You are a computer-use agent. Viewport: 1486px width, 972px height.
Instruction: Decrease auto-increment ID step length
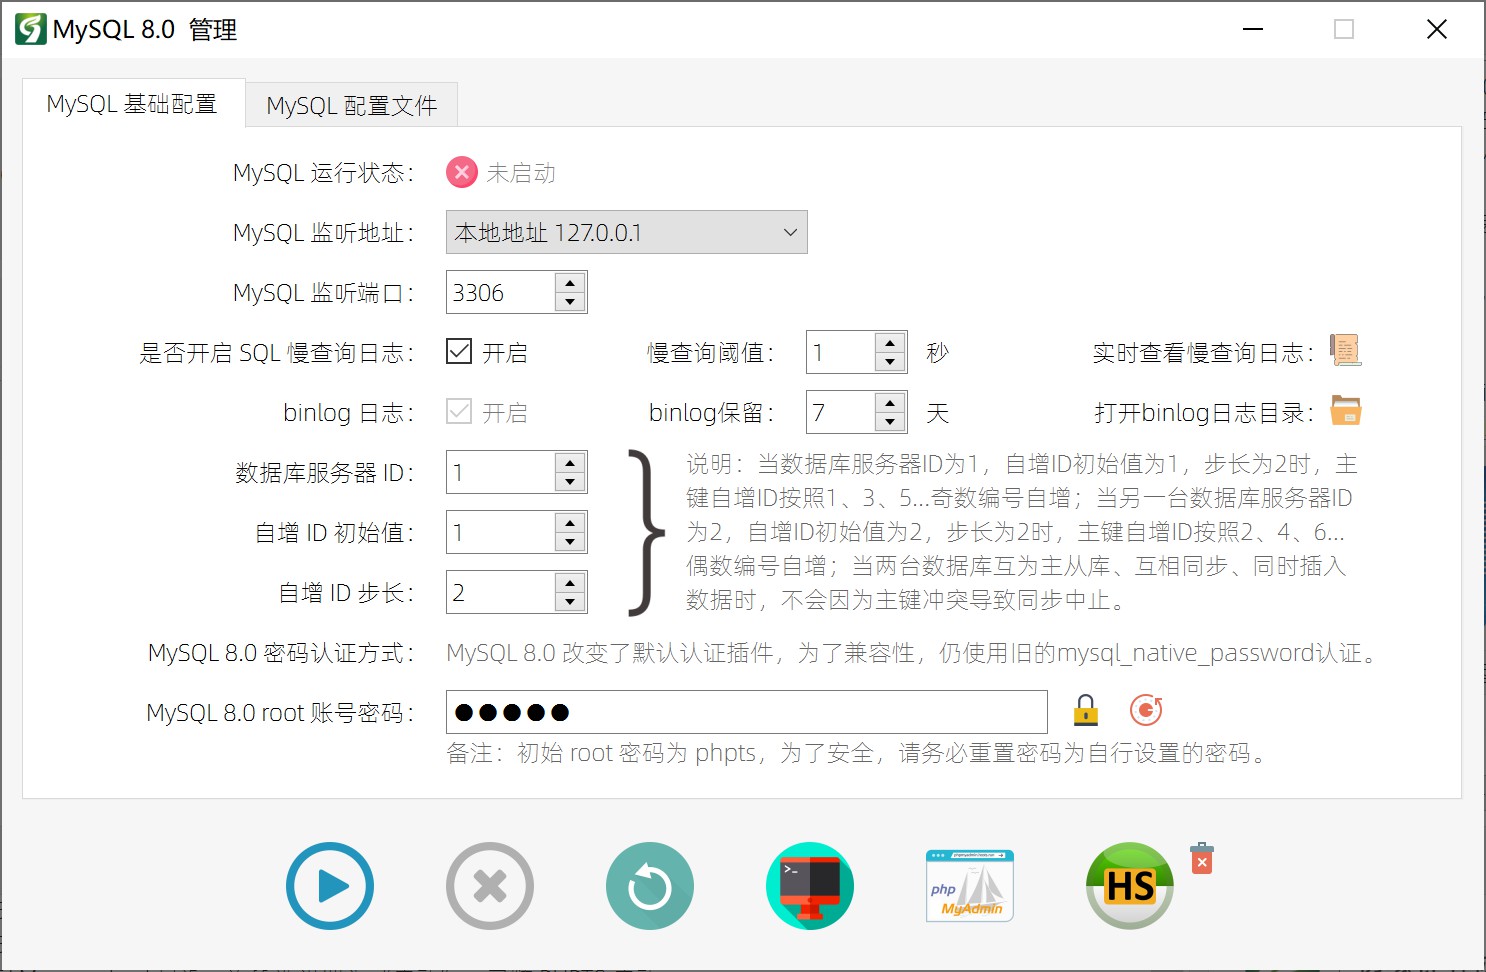pyautogui.click(x=570, y=602)
